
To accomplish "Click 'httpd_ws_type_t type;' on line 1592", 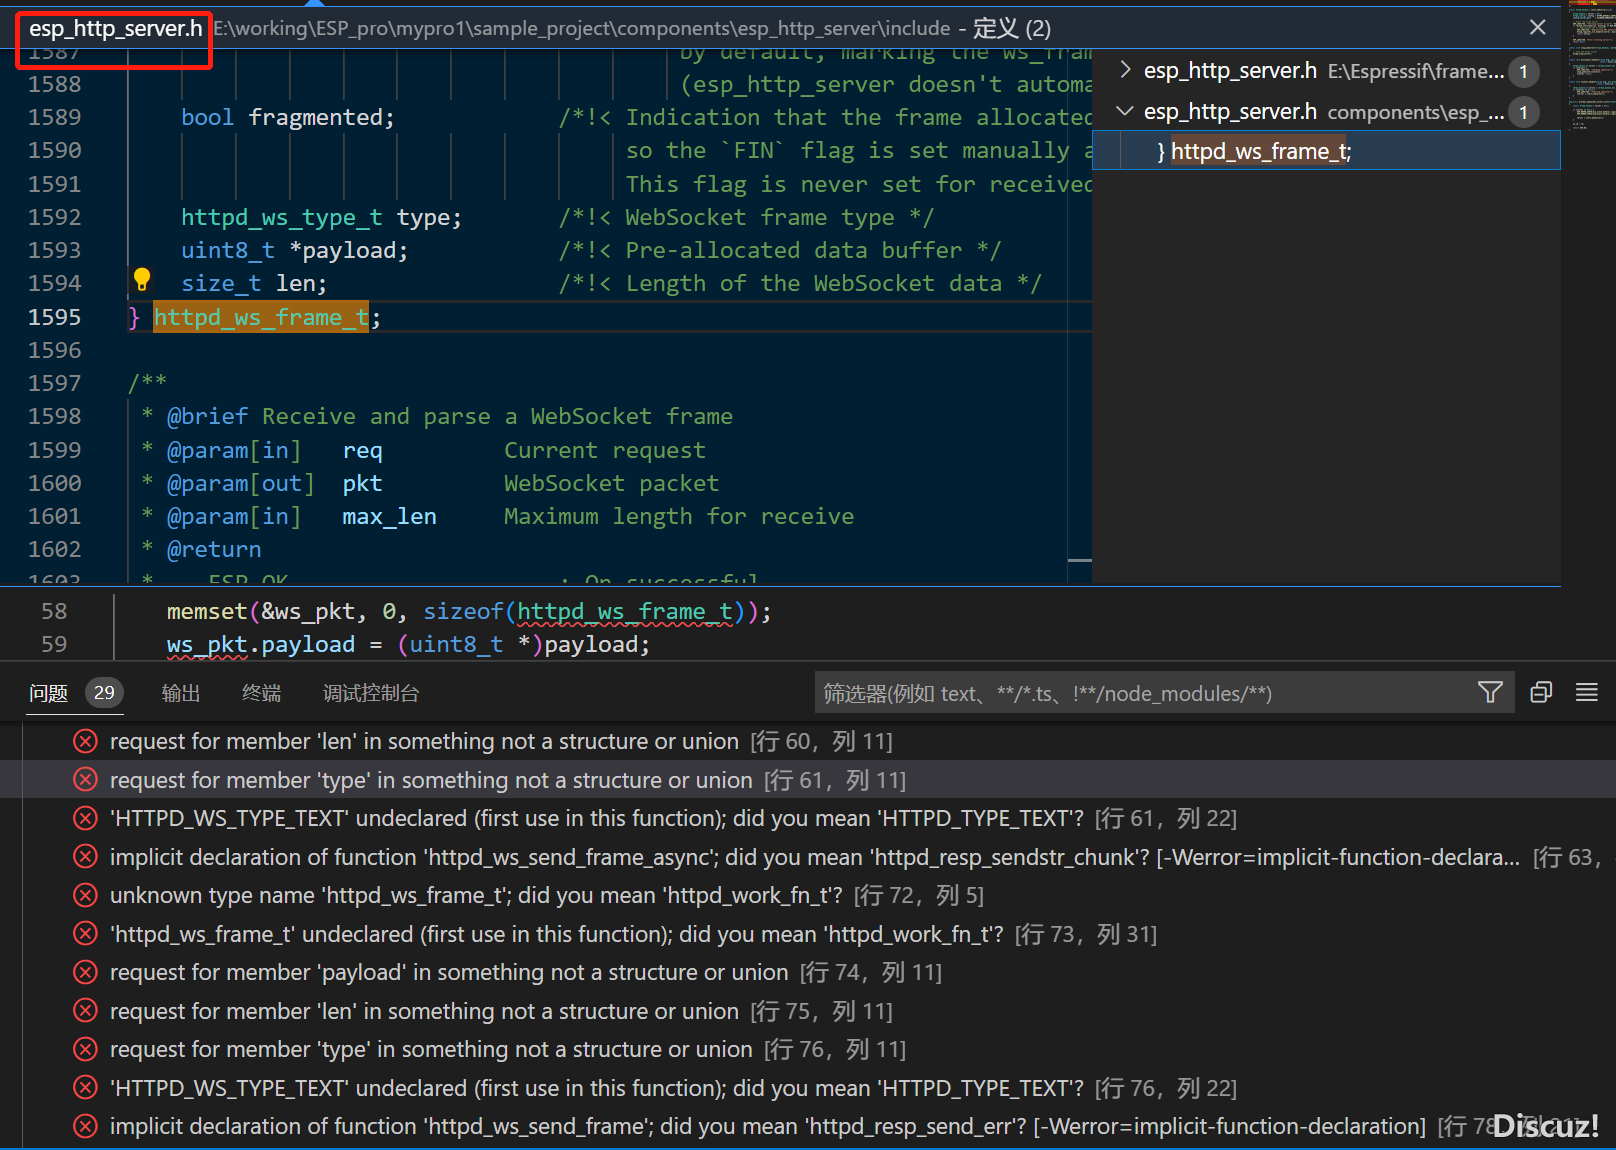I will pos(321,217).
